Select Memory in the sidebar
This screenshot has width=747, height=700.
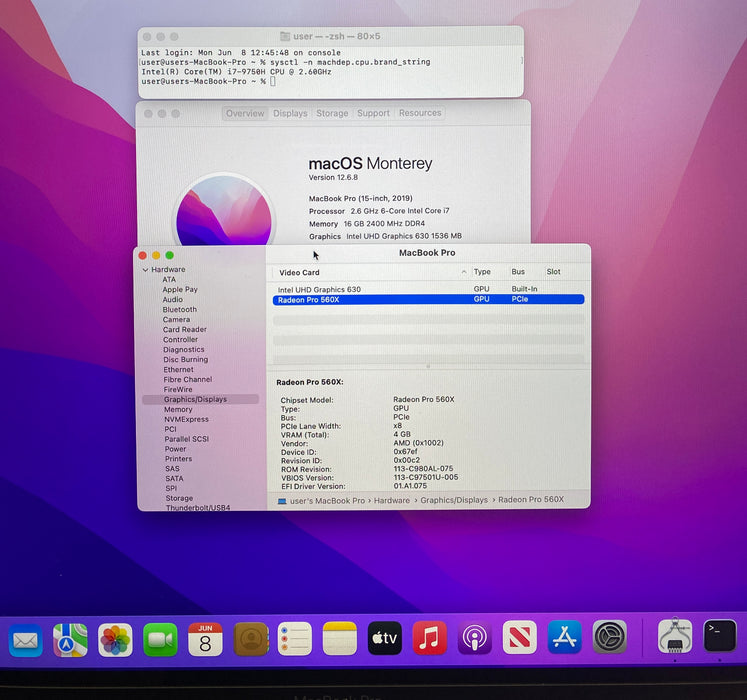point(178,410)
